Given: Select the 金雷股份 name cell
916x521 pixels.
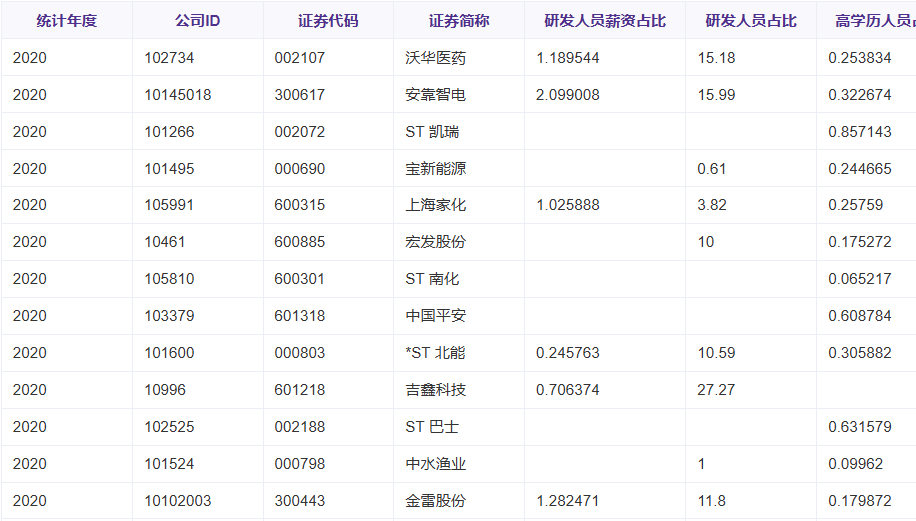Looking at the screenshot, I should [x=459, y=501].
